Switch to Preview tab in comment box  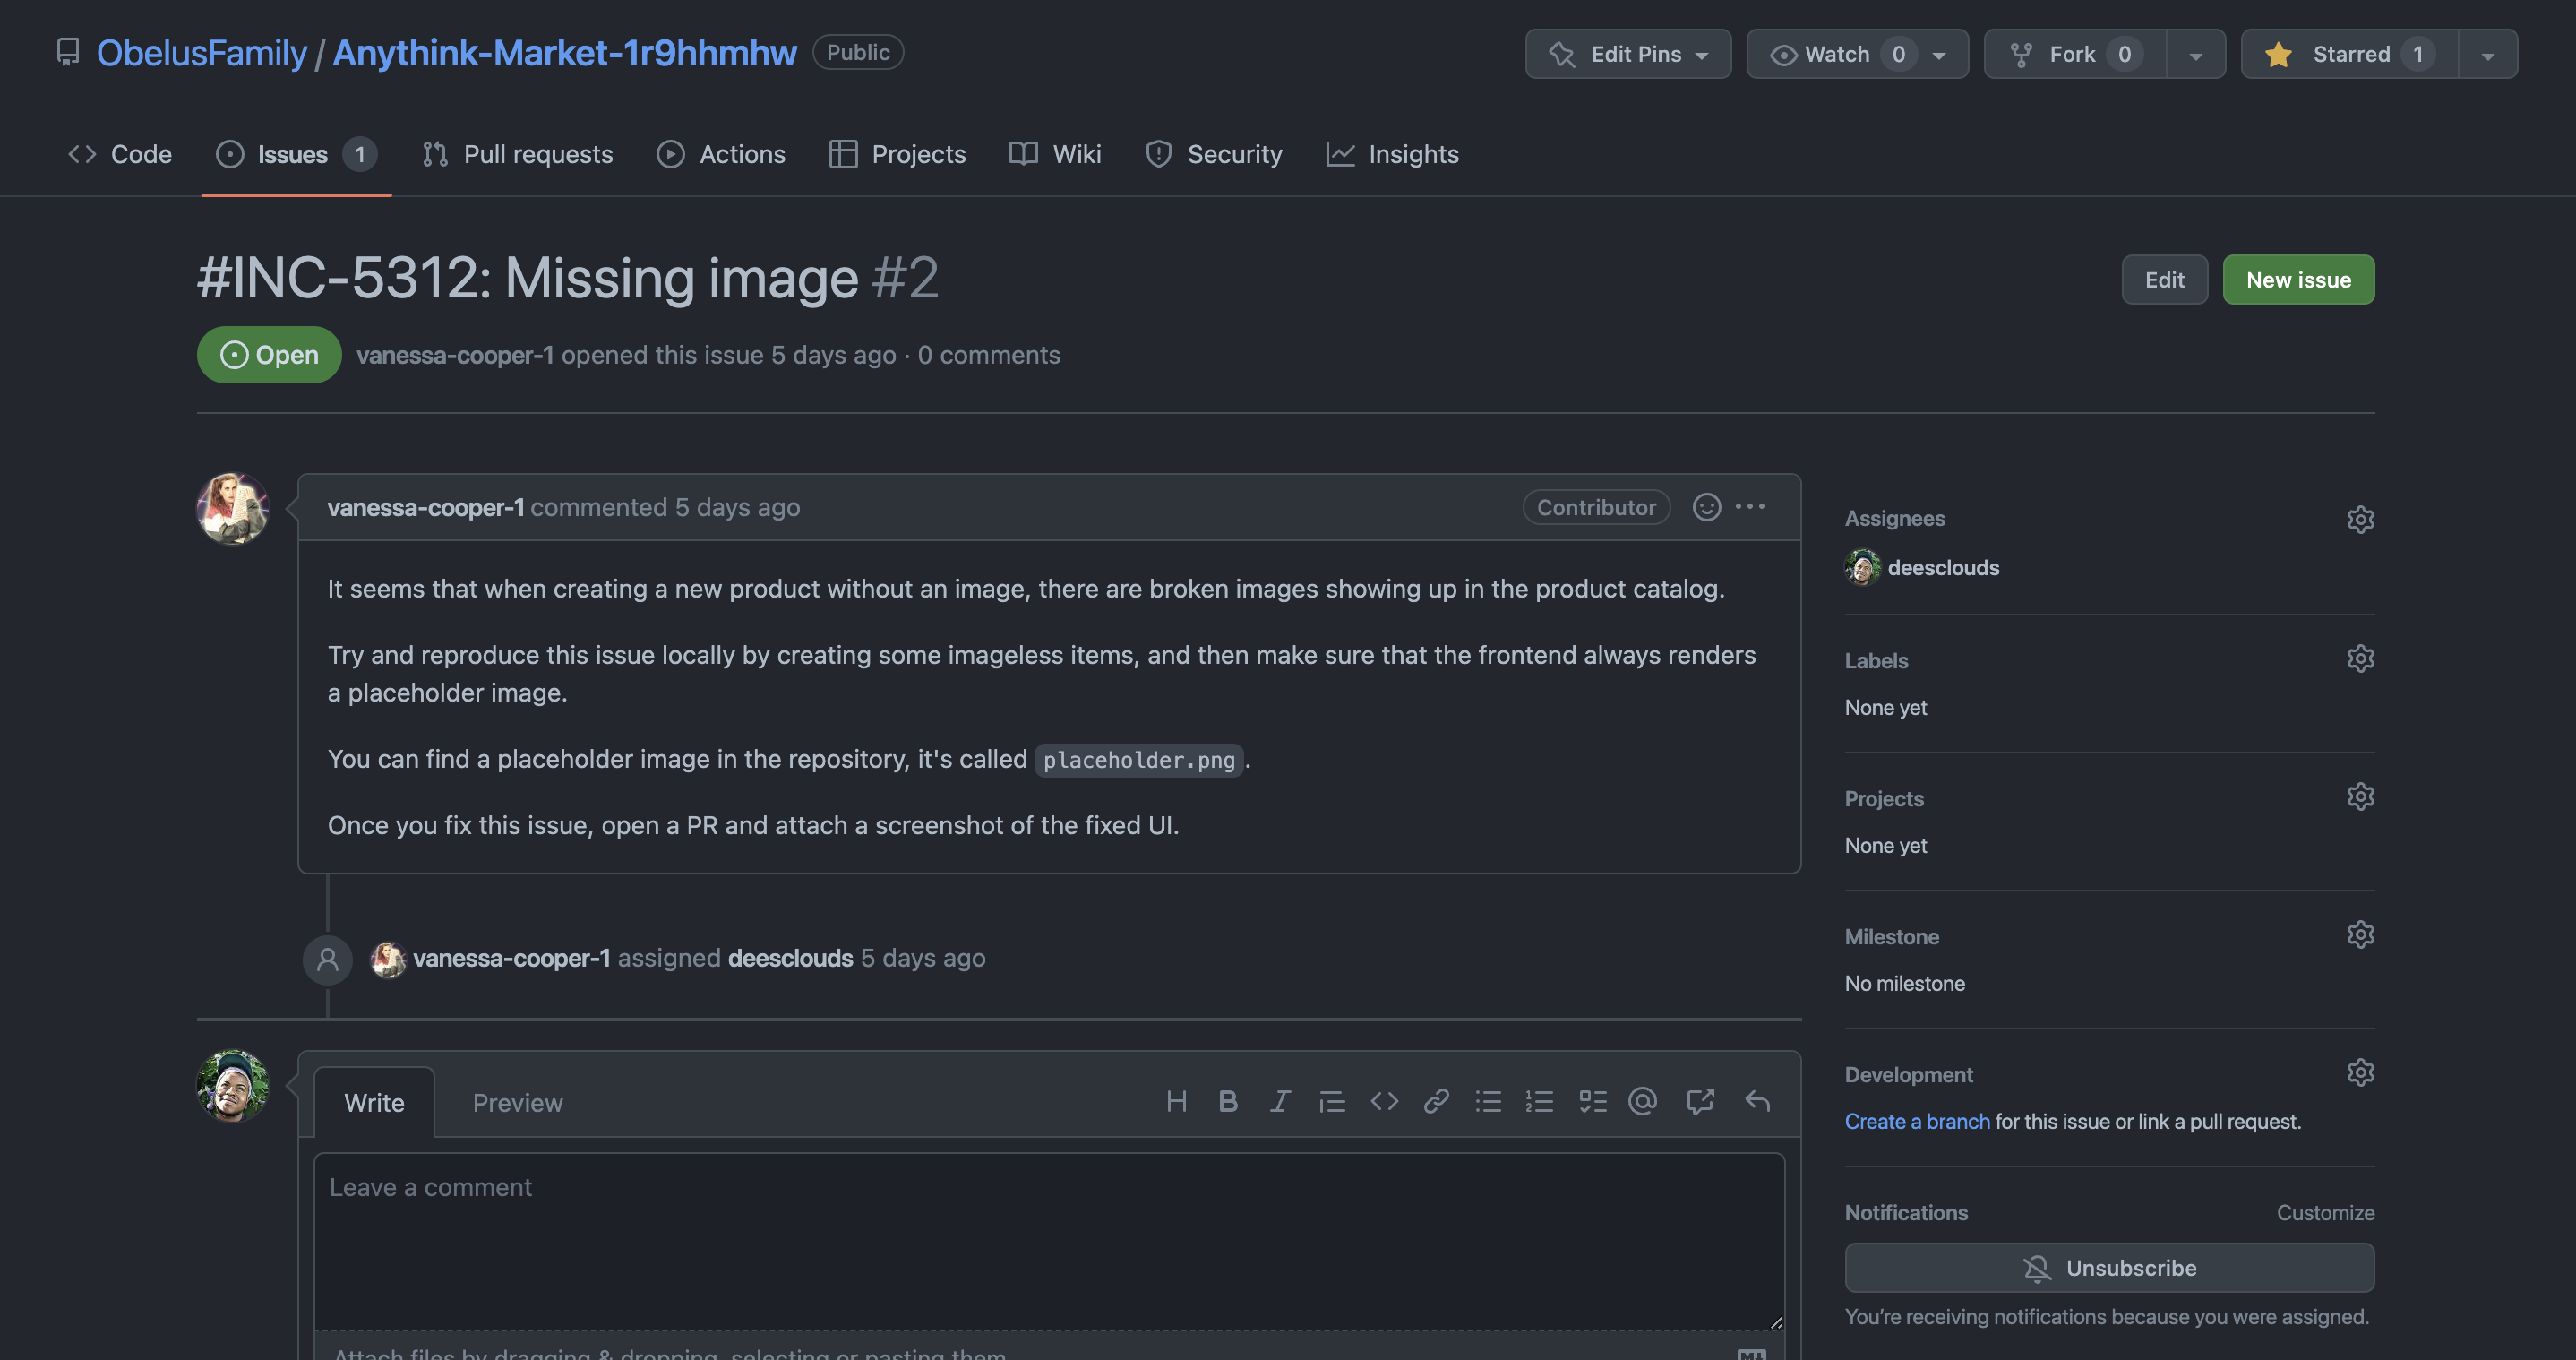tap(518, 1101)
